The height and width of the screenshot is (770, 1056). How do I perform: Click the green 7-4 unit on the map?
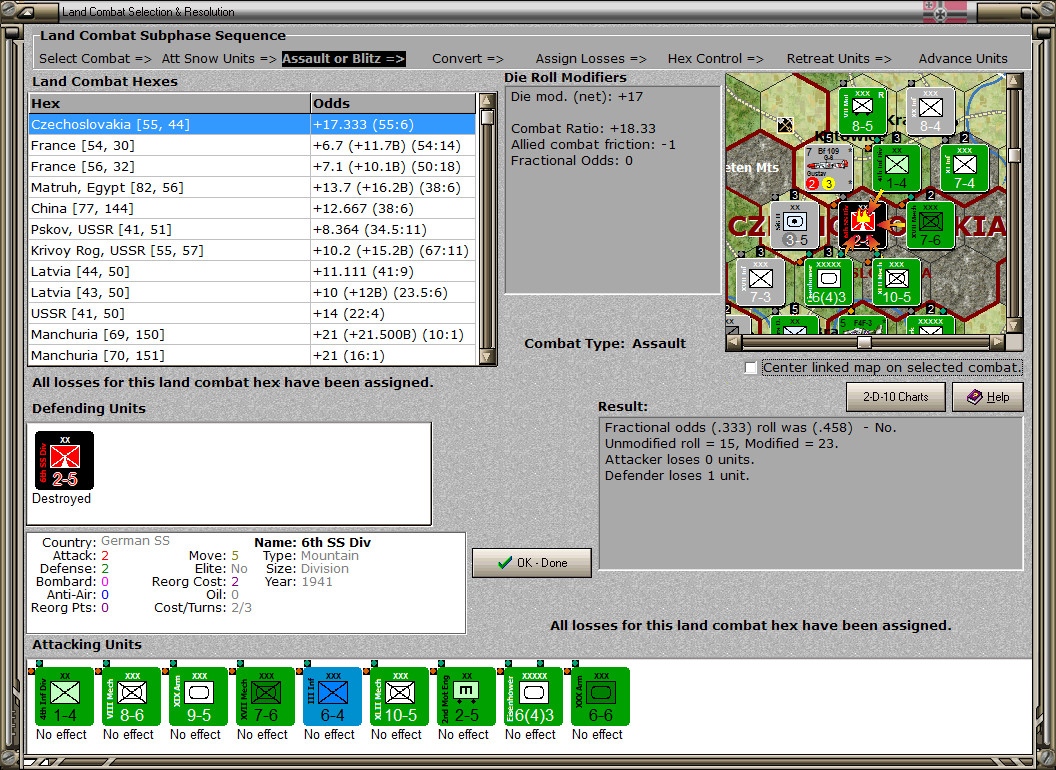pyautogui.click(x=964, y=168)
